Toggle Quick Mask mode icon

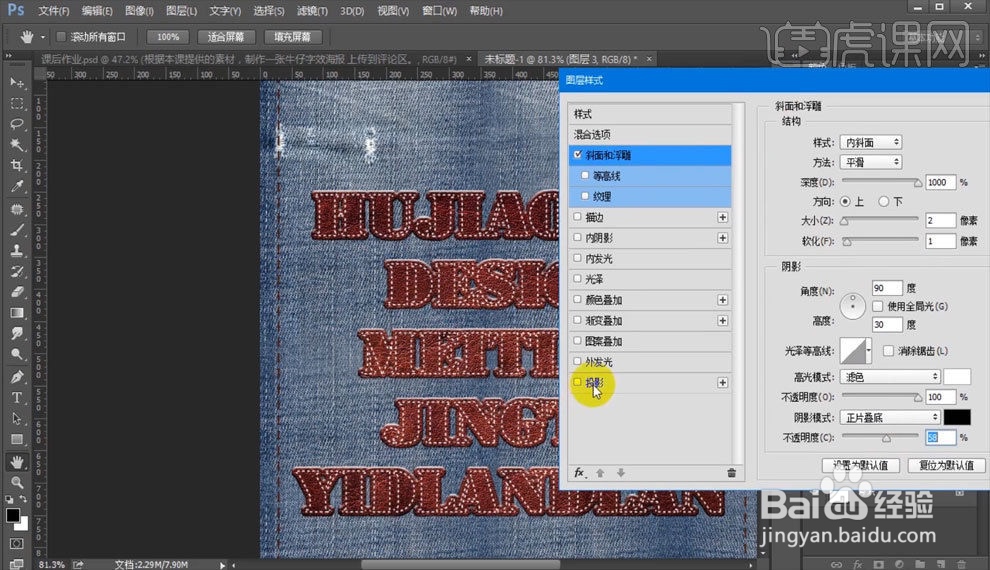(16, 543)
